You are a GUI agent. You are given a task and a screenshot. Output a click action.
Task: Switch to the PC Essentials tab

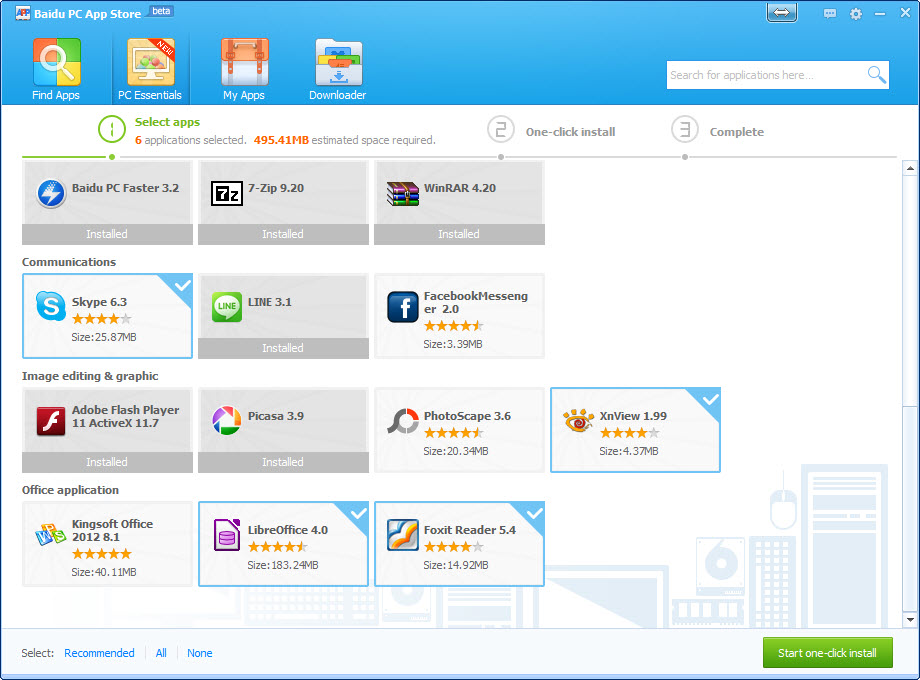click(x=150, y=69)
